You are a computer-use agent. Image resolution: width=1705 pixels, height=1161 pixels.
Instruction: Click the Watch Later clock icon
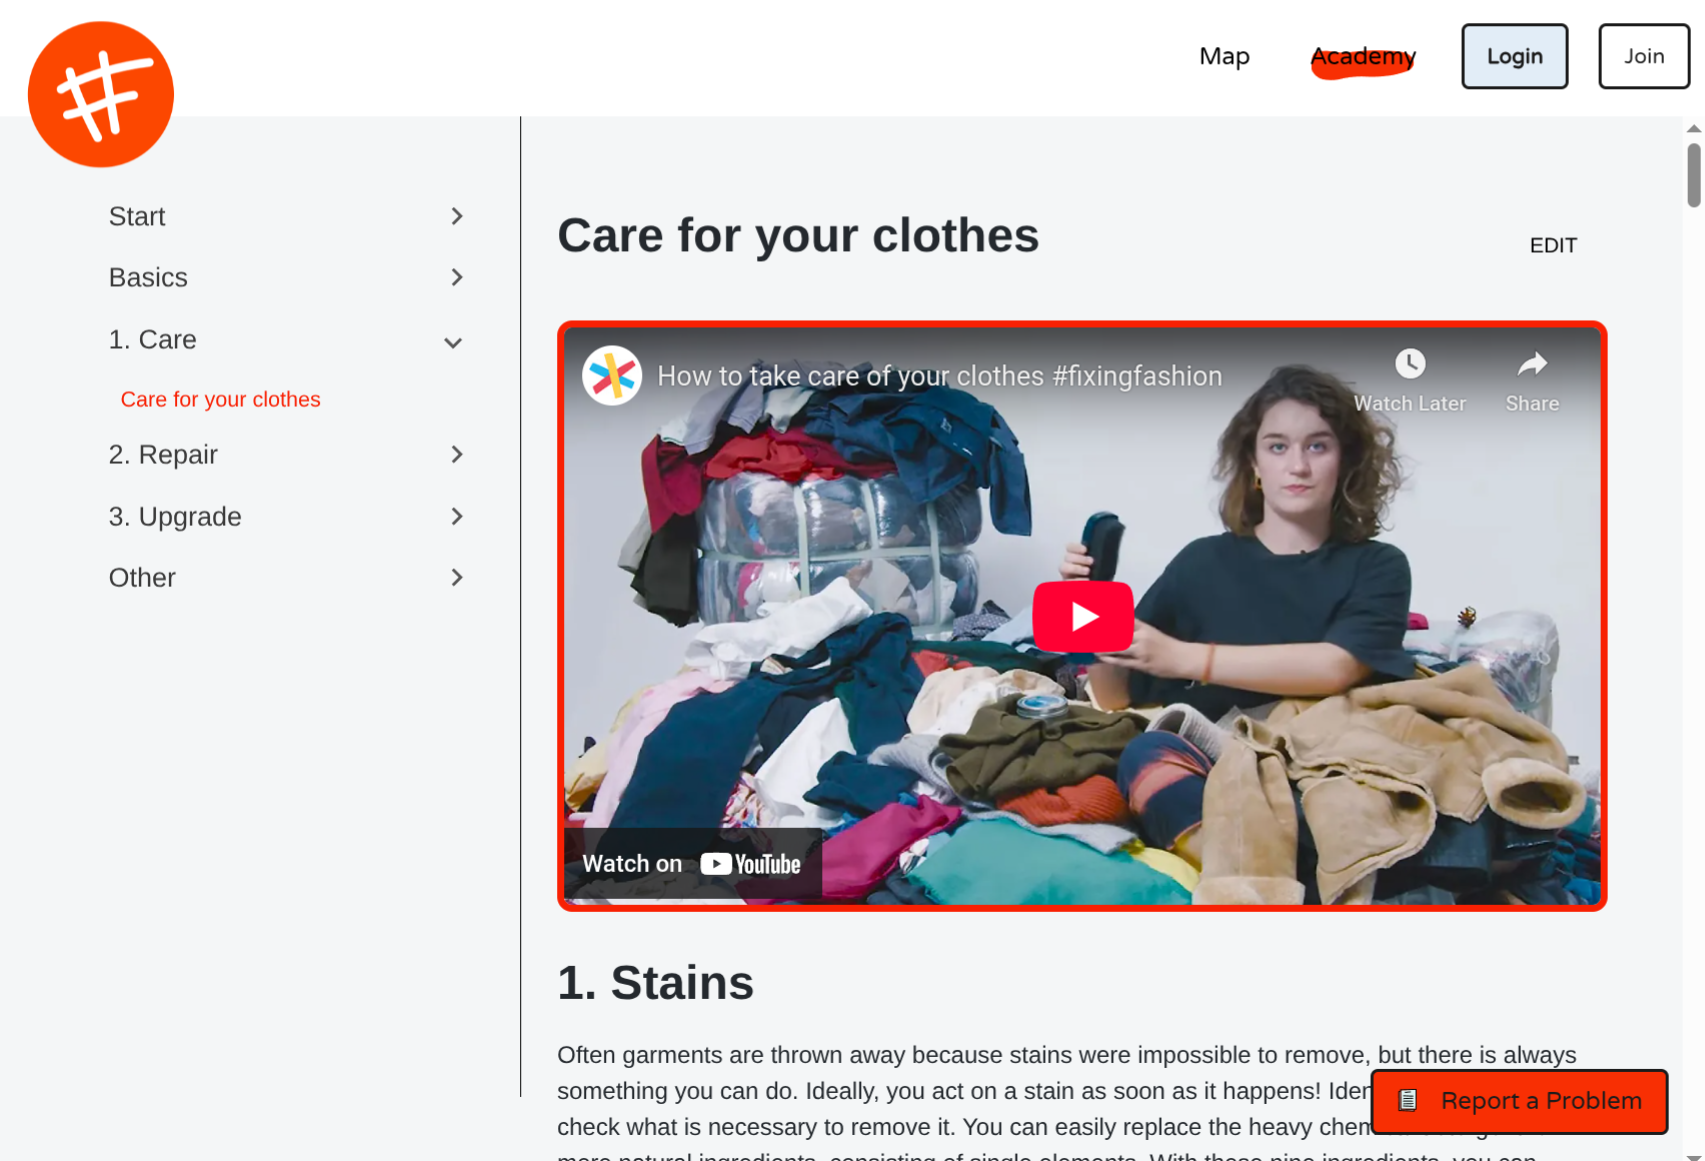coord(1410,363)
